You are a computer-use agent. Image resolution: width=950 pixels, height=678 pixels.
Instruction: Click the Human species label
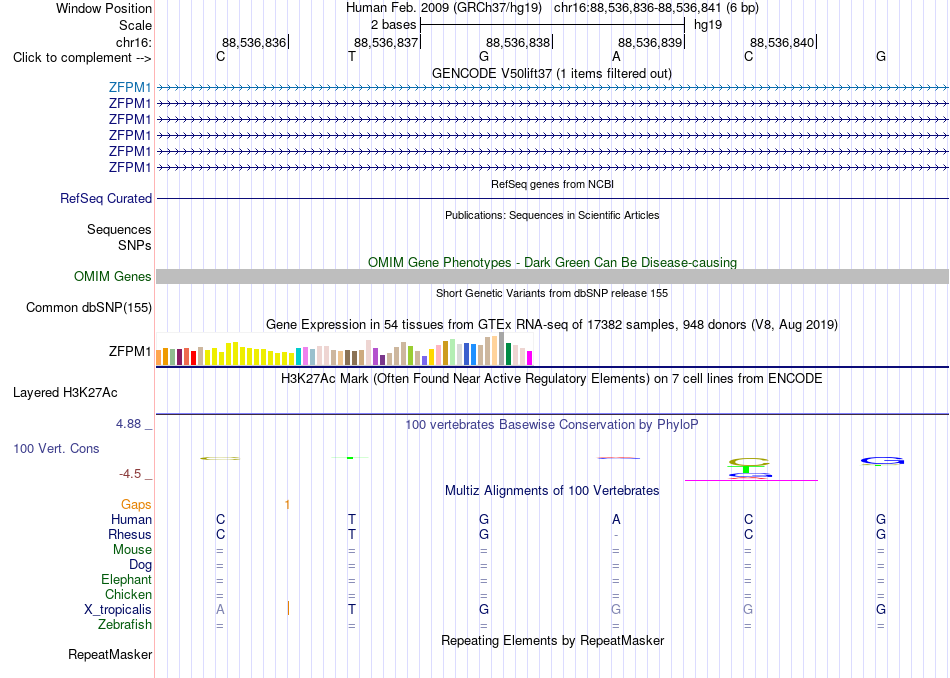131,519
